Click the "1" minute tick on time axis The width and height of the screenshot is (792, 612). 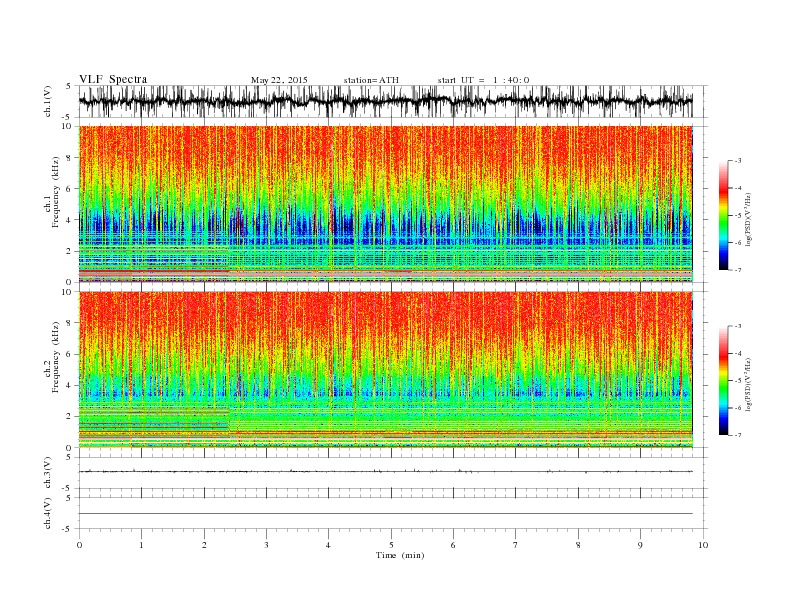point(142,545)
